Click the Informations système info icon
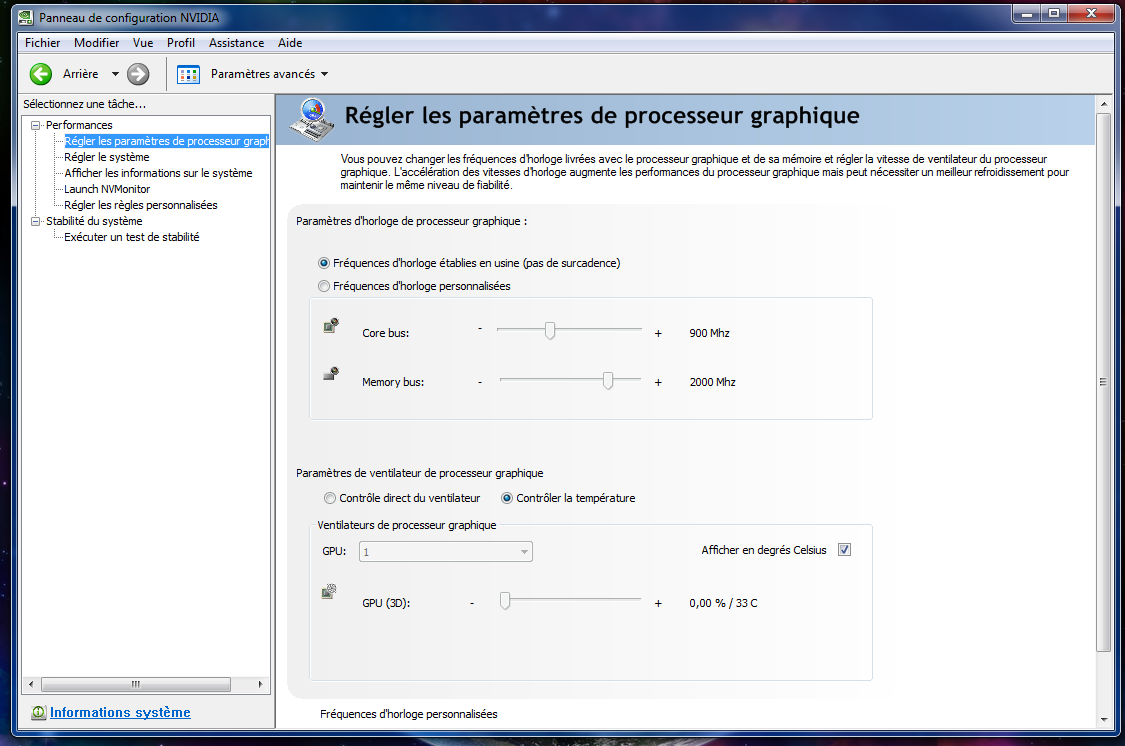 pyautogui.click(x=38, y=713)
